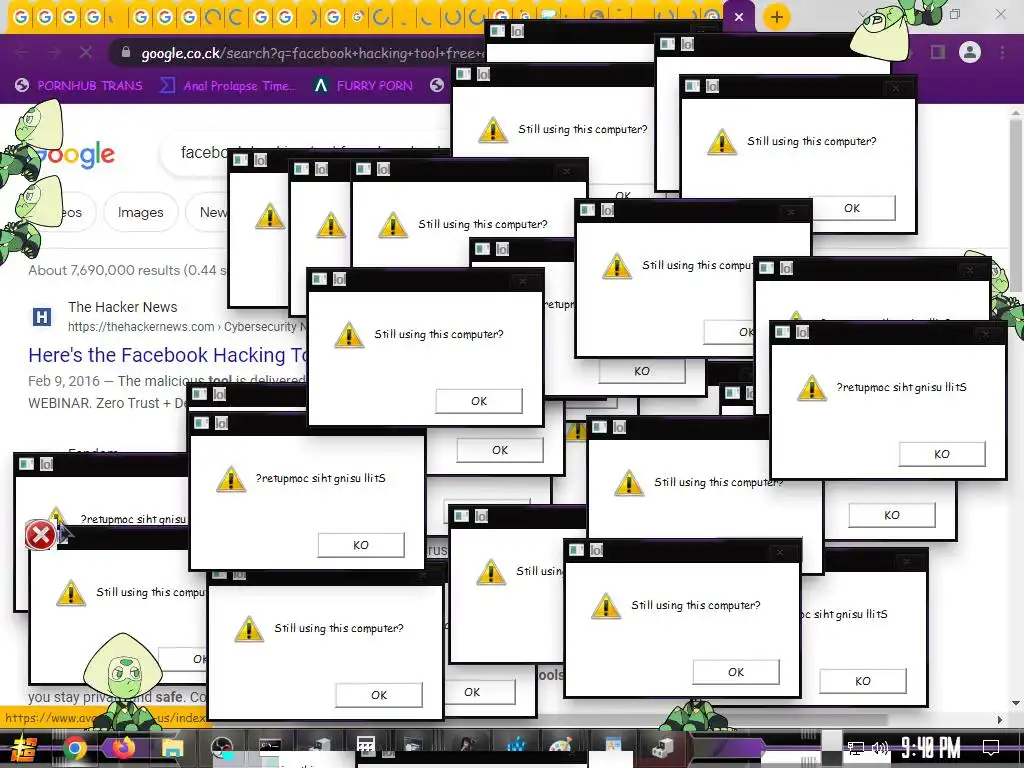Go back using Chrome's back arrow
Screen dimensions: 1024x768
pyautogui.click(x=22, y=52)
